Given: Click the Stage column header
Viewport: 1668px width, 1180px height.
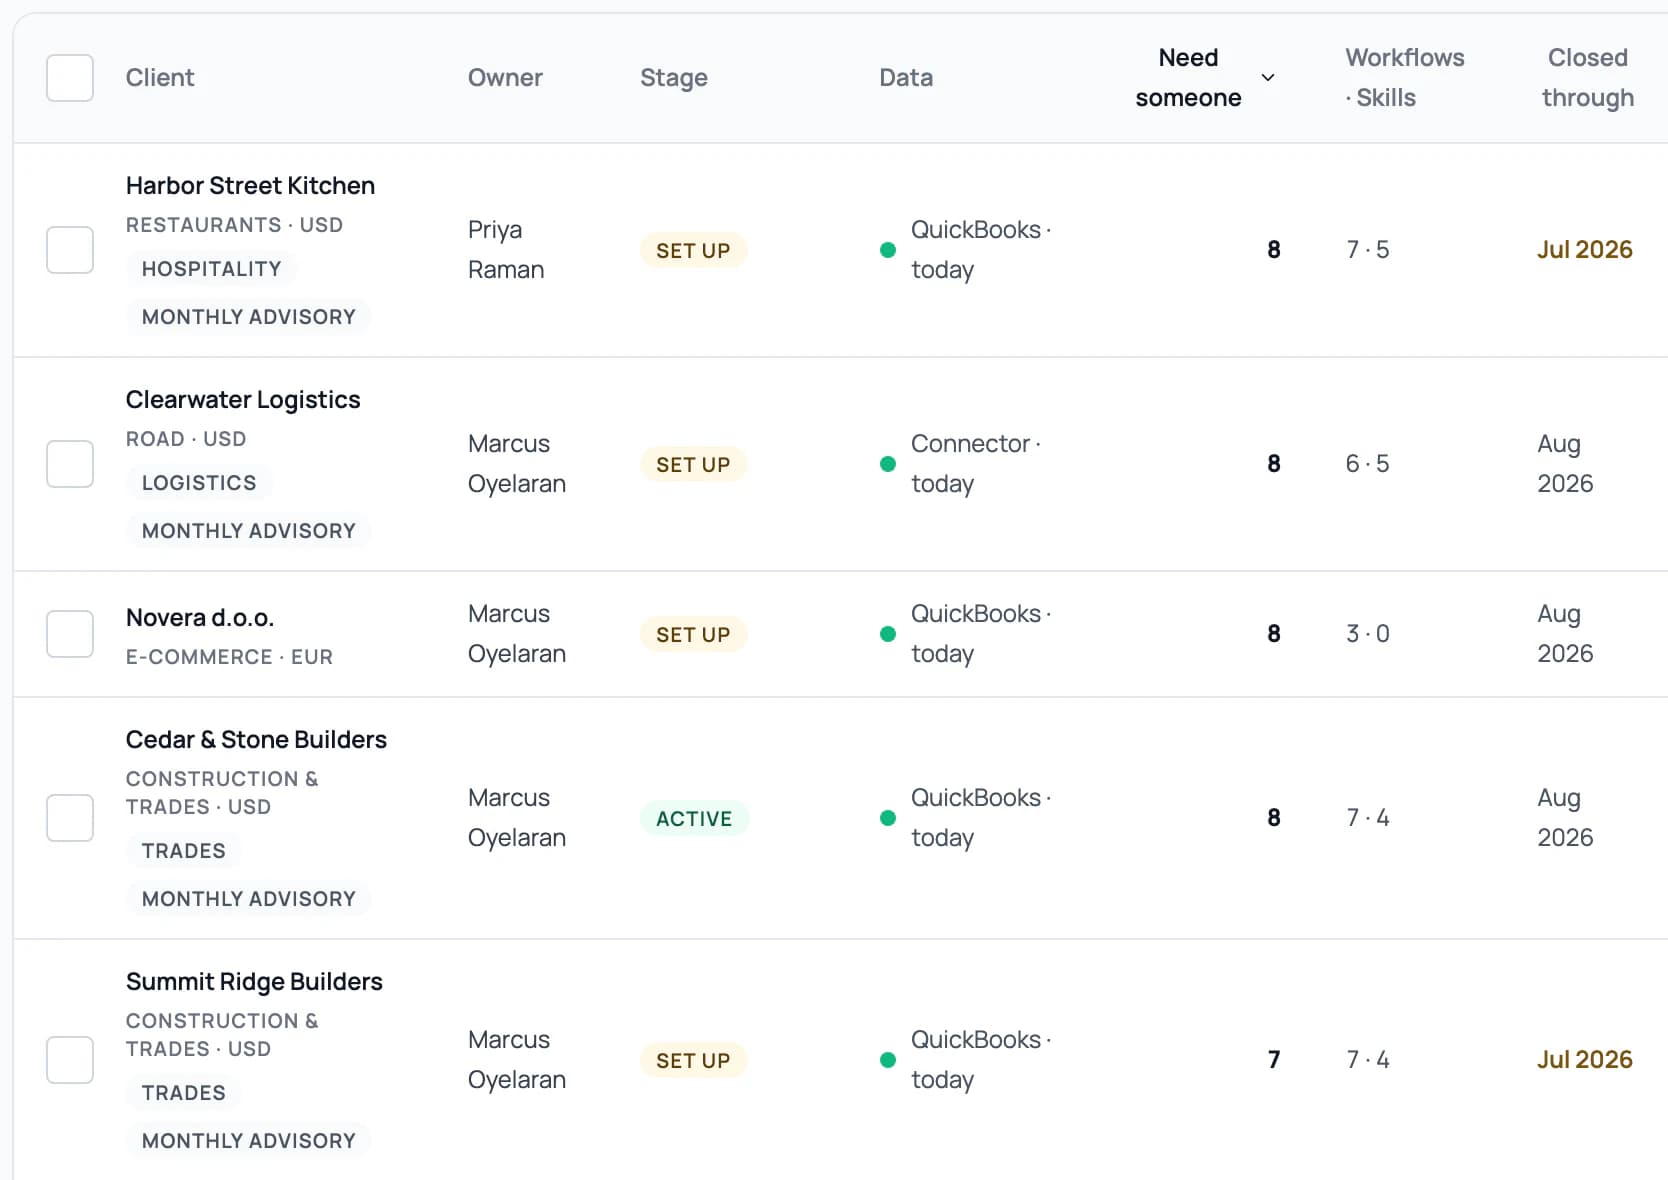Looking at the screenshot, I should (x=674, y=78).
